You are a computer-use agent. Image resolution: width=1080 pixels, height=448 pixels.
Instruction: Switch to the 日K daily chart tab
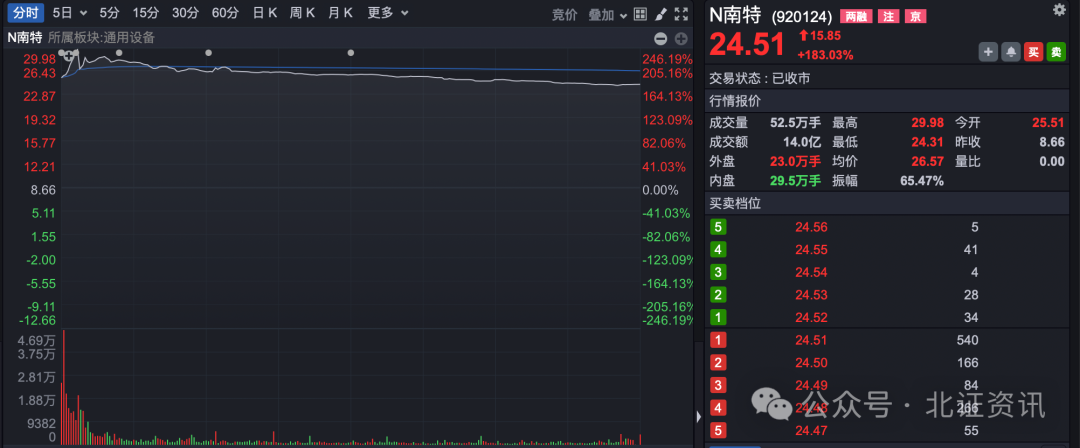(x=265, y=13)
